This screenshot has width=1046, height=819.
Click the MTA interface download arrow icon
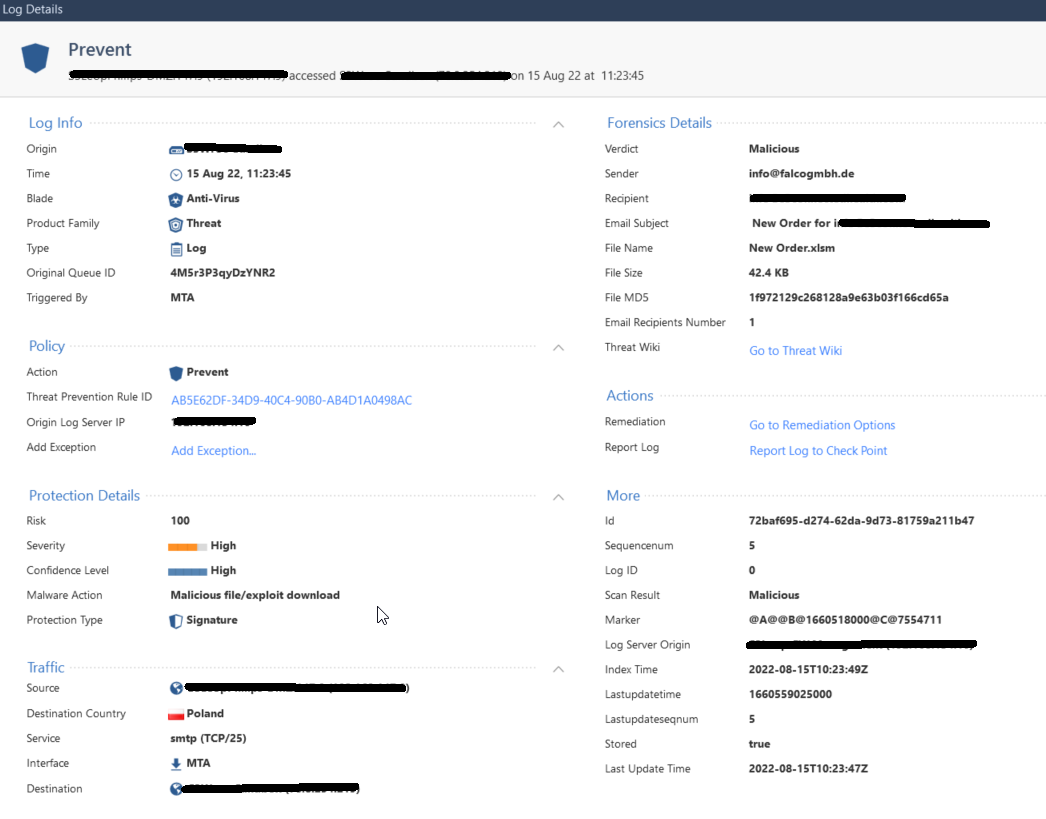pos(176,764)
